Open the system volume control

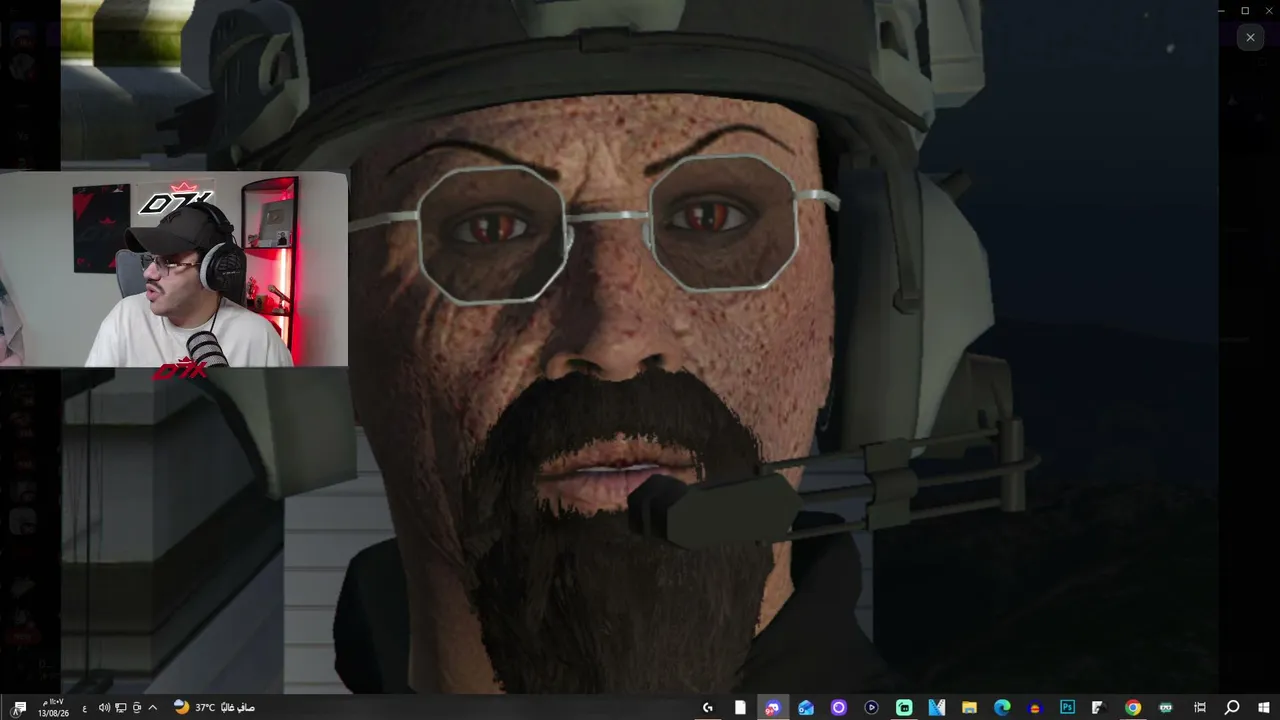pyautogui.click(x=103, y=708)
